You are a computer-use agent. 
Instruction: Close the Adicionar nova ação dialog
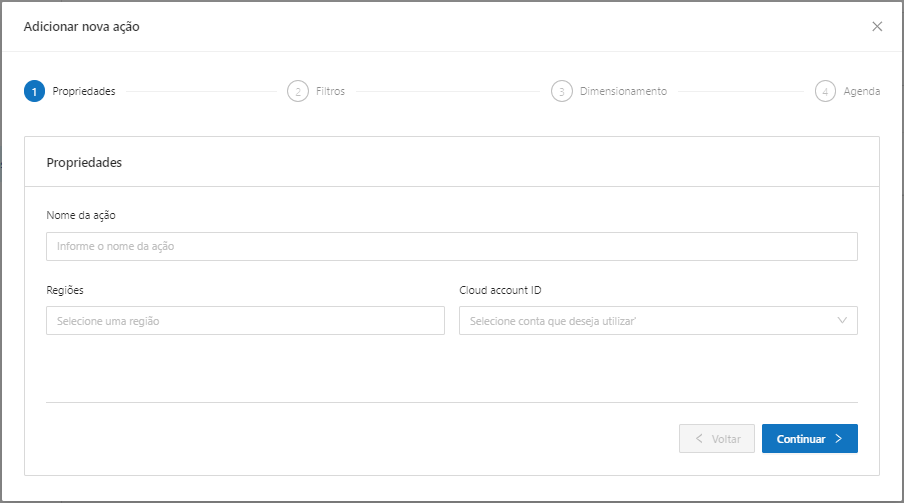pos(877,27)
